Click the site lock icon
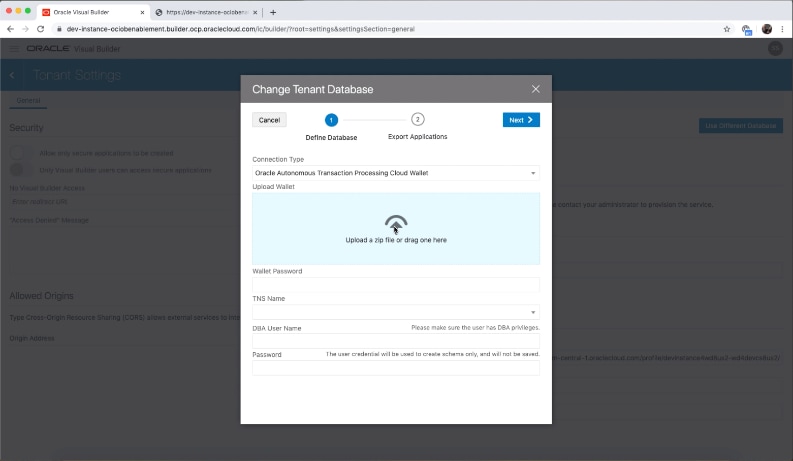 (x=59, y=29)
